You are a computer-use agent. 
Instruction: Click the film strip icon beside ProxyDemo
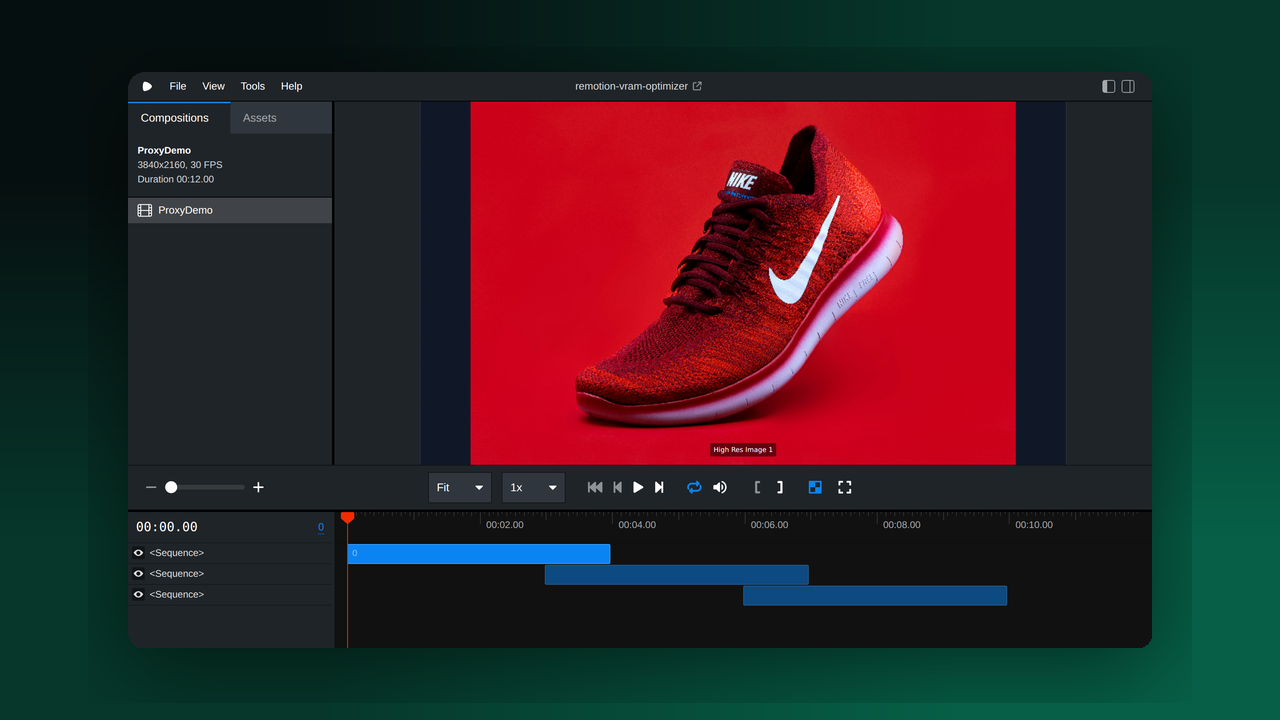tap(145, 210)
